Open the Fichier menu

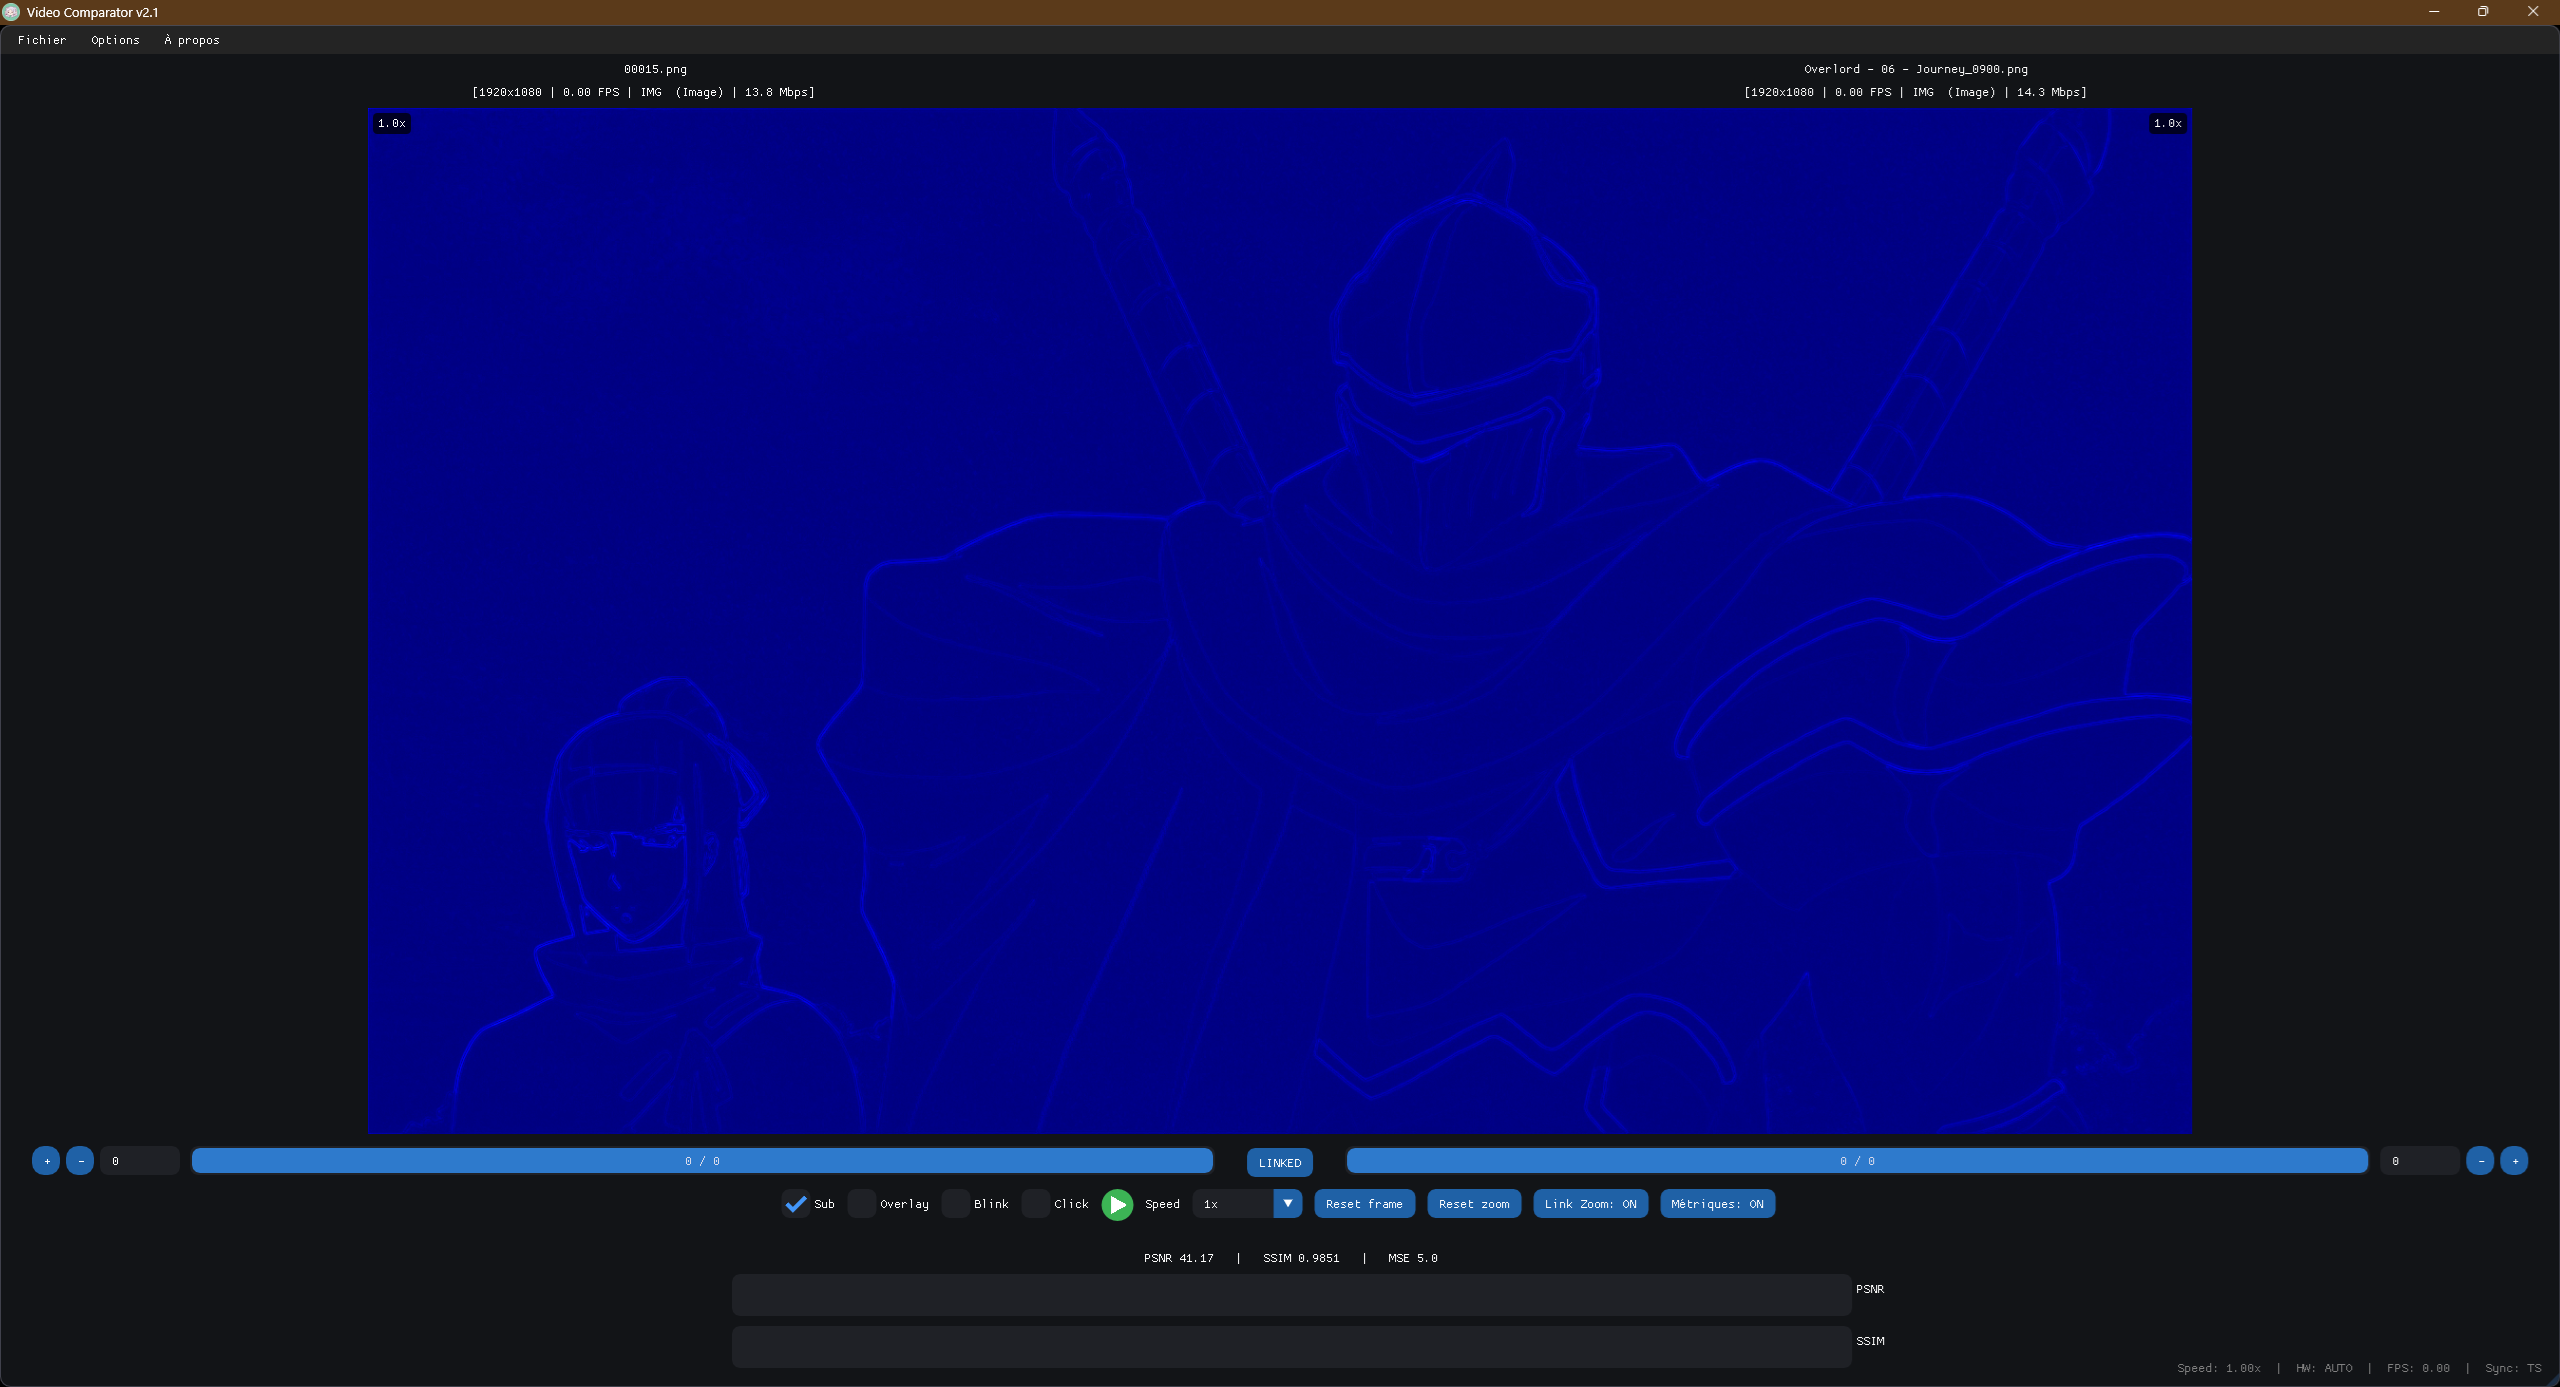42,40
